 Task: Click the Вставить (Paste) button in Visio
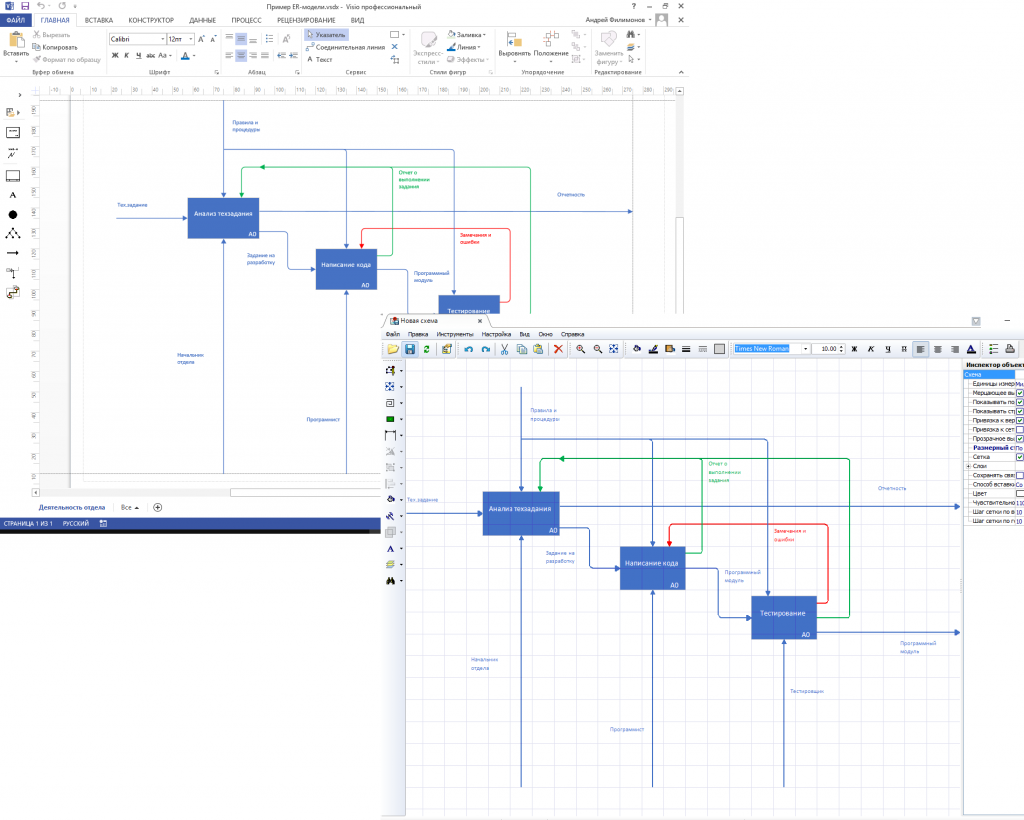pyautogui.click(x=16, y=46)
